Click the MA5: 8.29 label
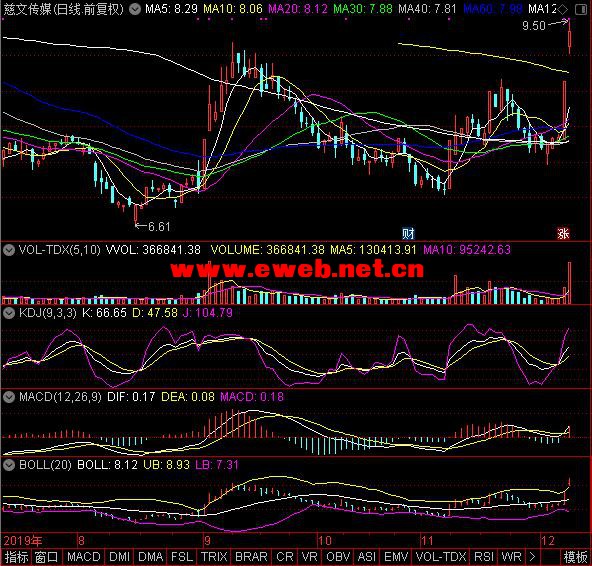This screenshot has width=592, height=566. (171, 9)
